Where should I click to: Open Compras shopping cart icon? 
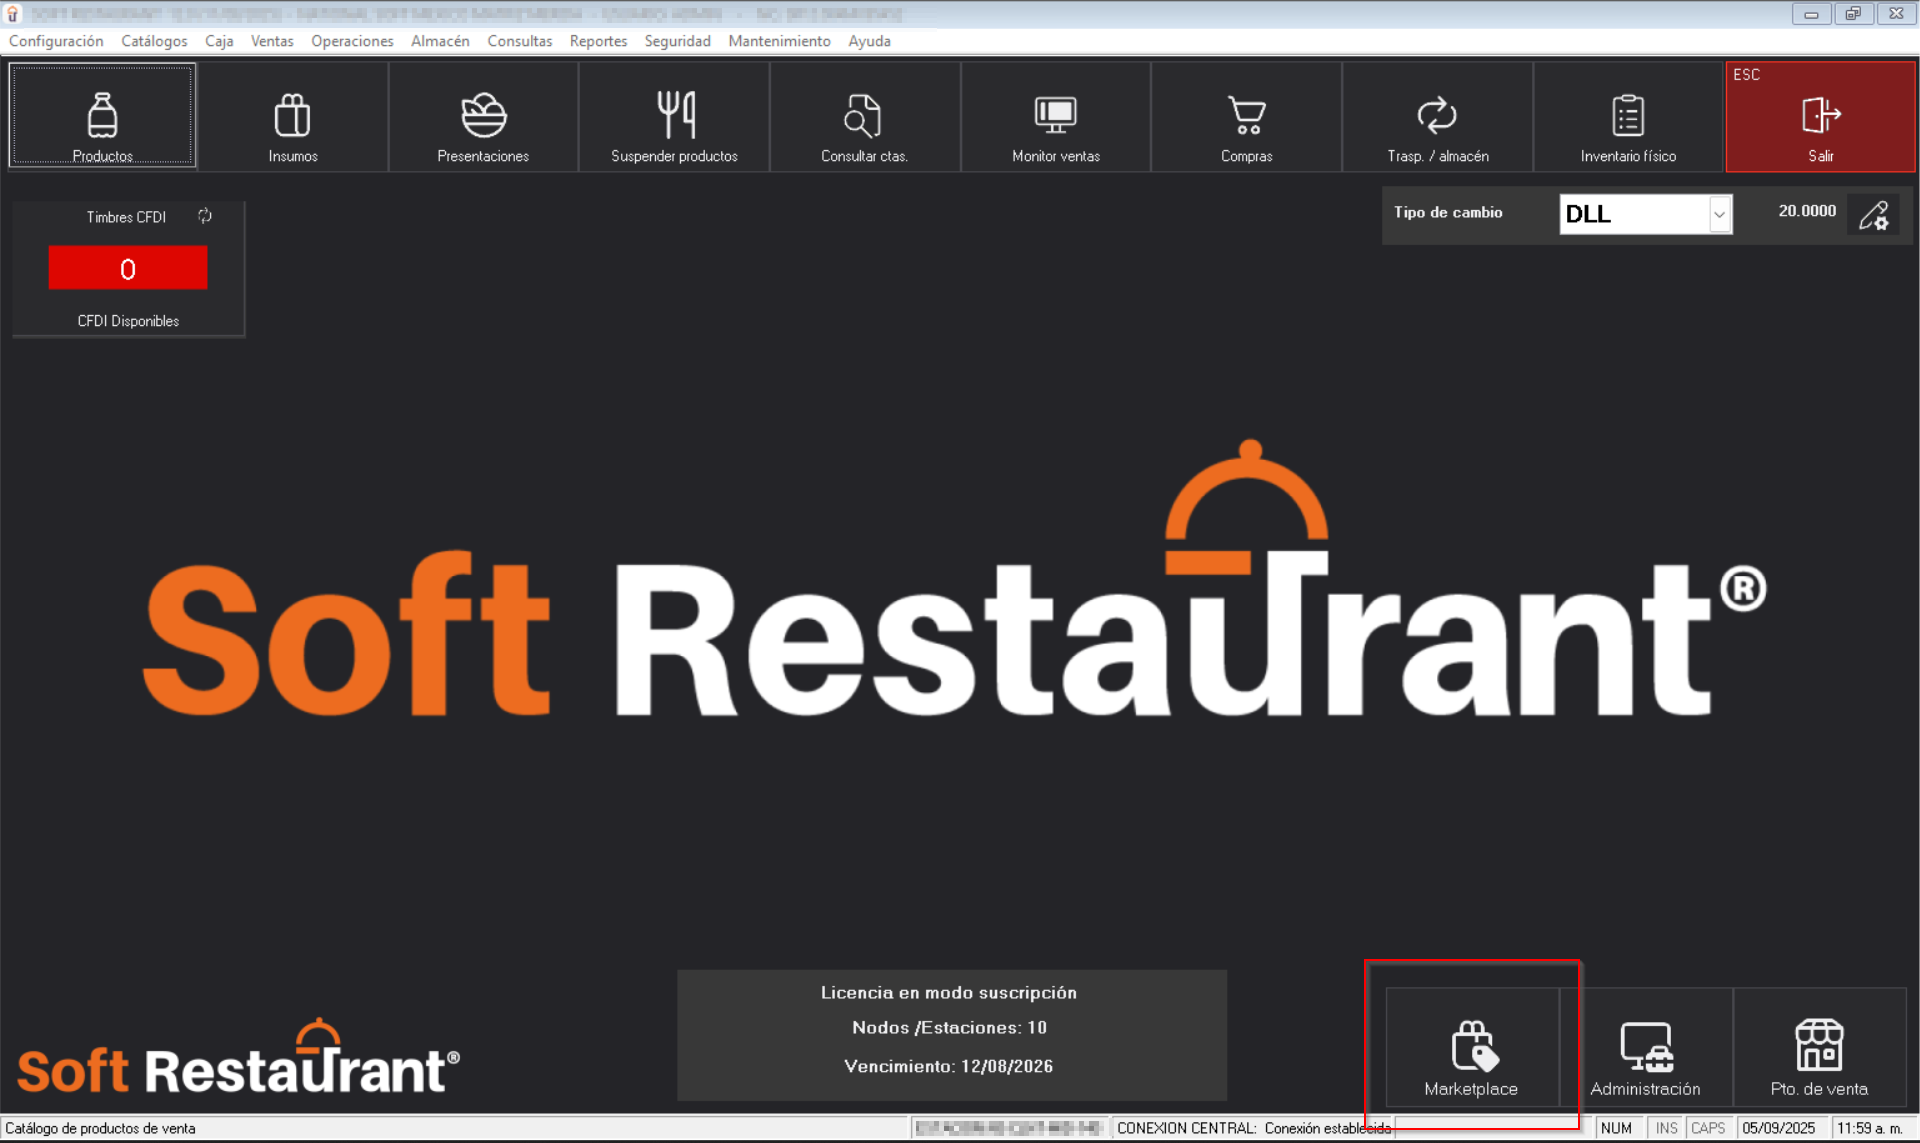[x=1246, y=116]
